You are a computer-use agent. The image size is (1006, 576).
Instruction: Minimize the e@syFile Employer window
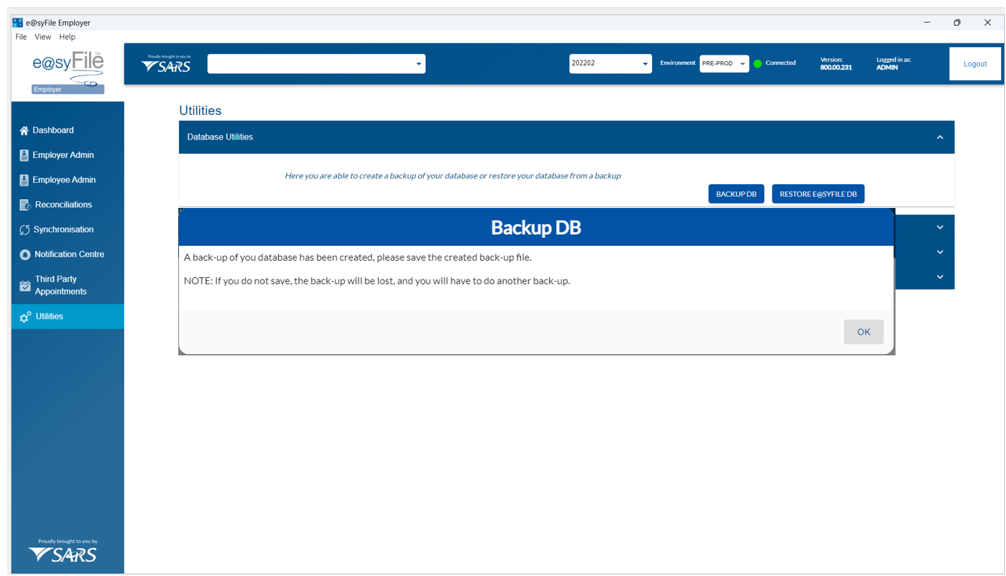[x=927, y=22]
